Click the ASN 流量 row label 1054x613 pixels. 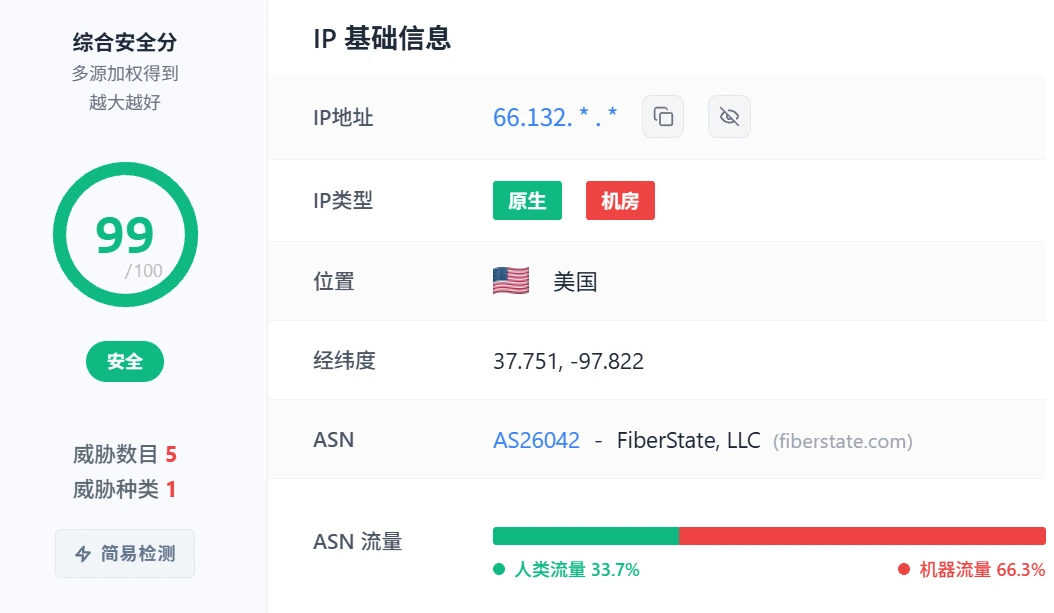[358, 542]
